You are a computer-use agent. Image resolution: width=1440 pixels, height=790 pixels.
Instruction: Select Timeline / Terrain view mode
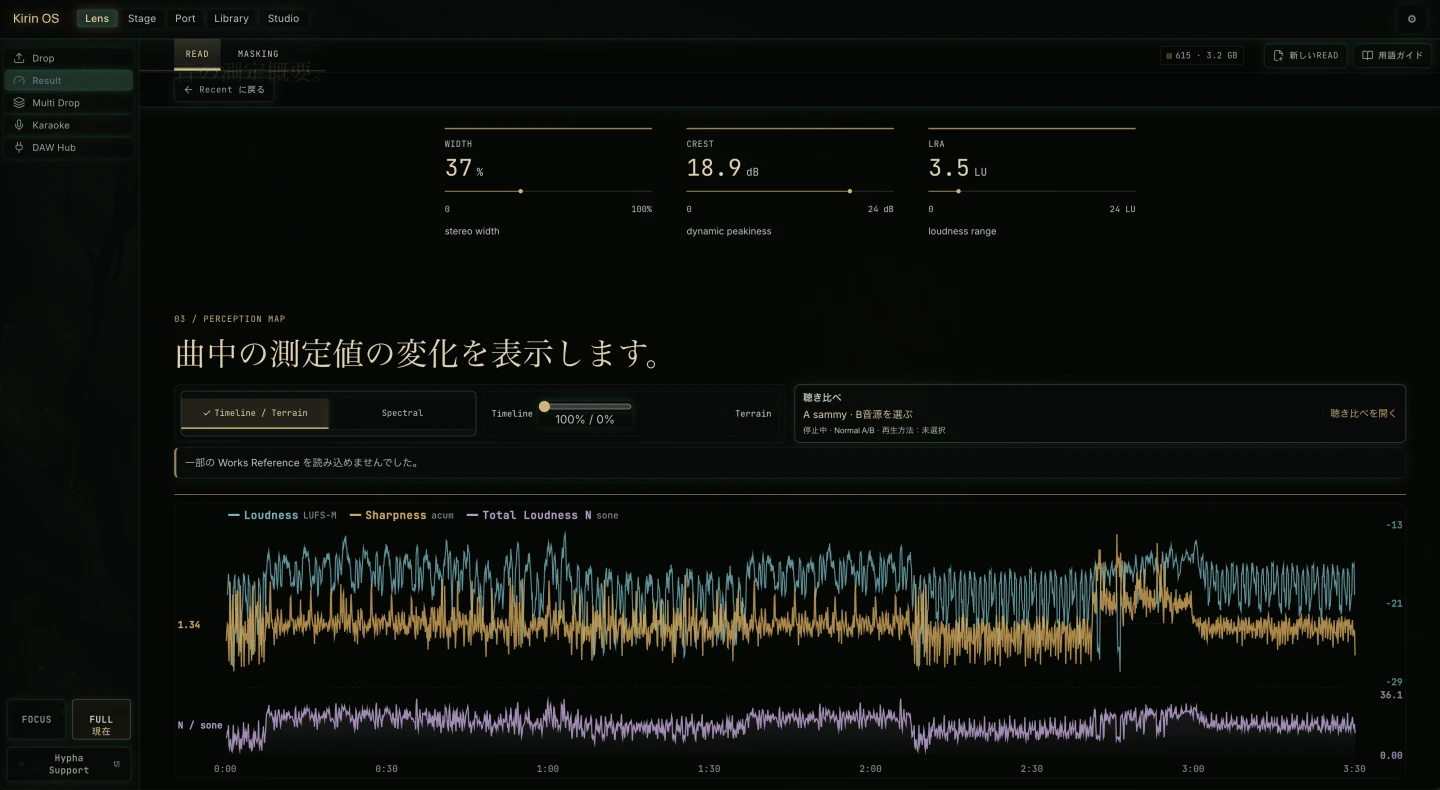click(255, 413)
